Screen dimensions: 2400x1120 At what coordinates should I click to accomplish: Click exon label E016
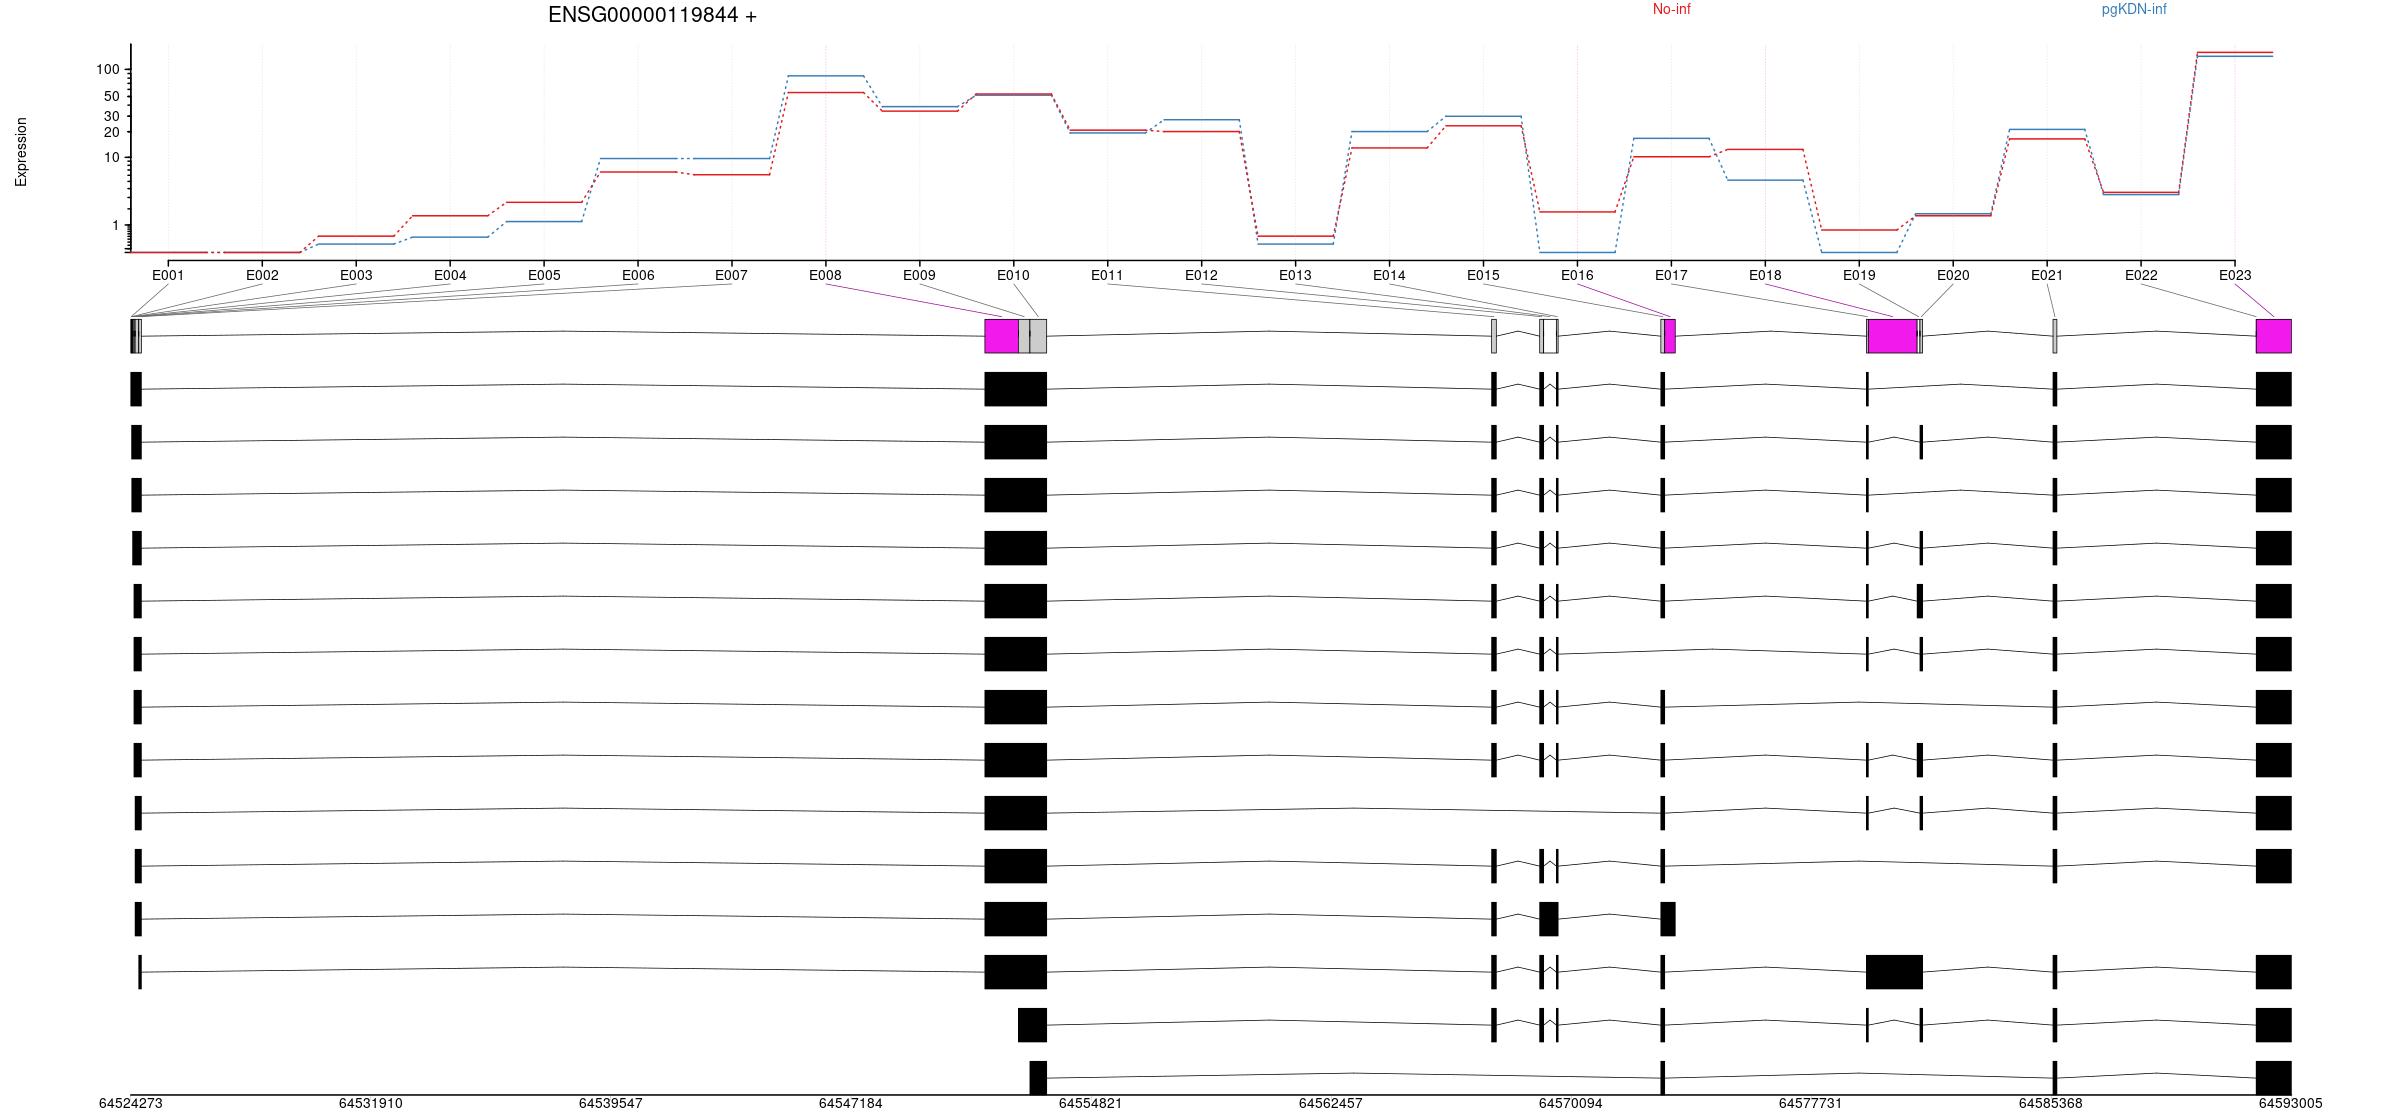pyautogui.click(x=1577, y=275)
